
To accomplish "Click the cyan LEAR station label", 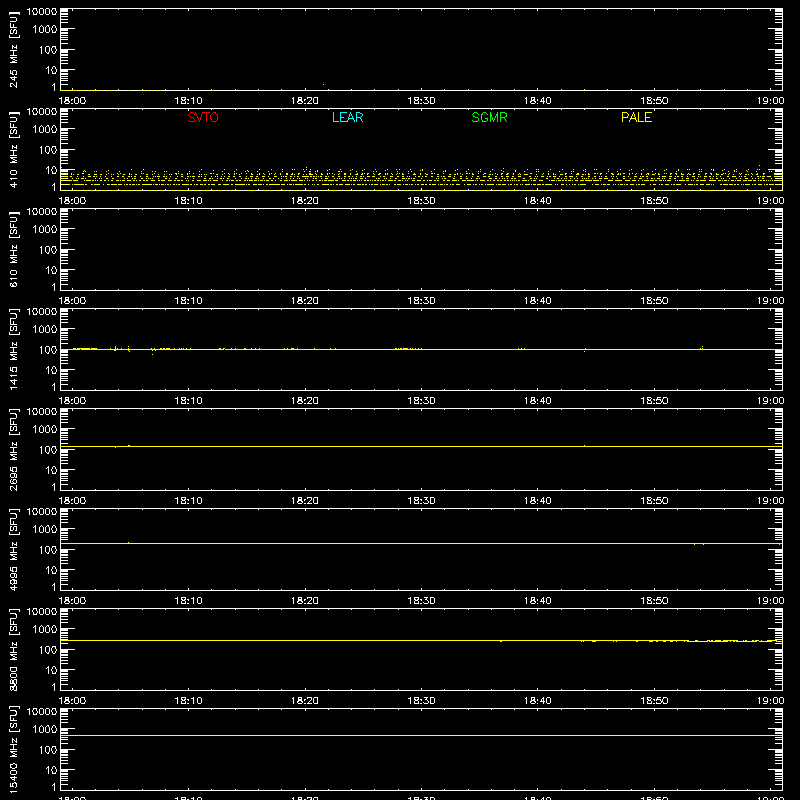I will 347,117.
